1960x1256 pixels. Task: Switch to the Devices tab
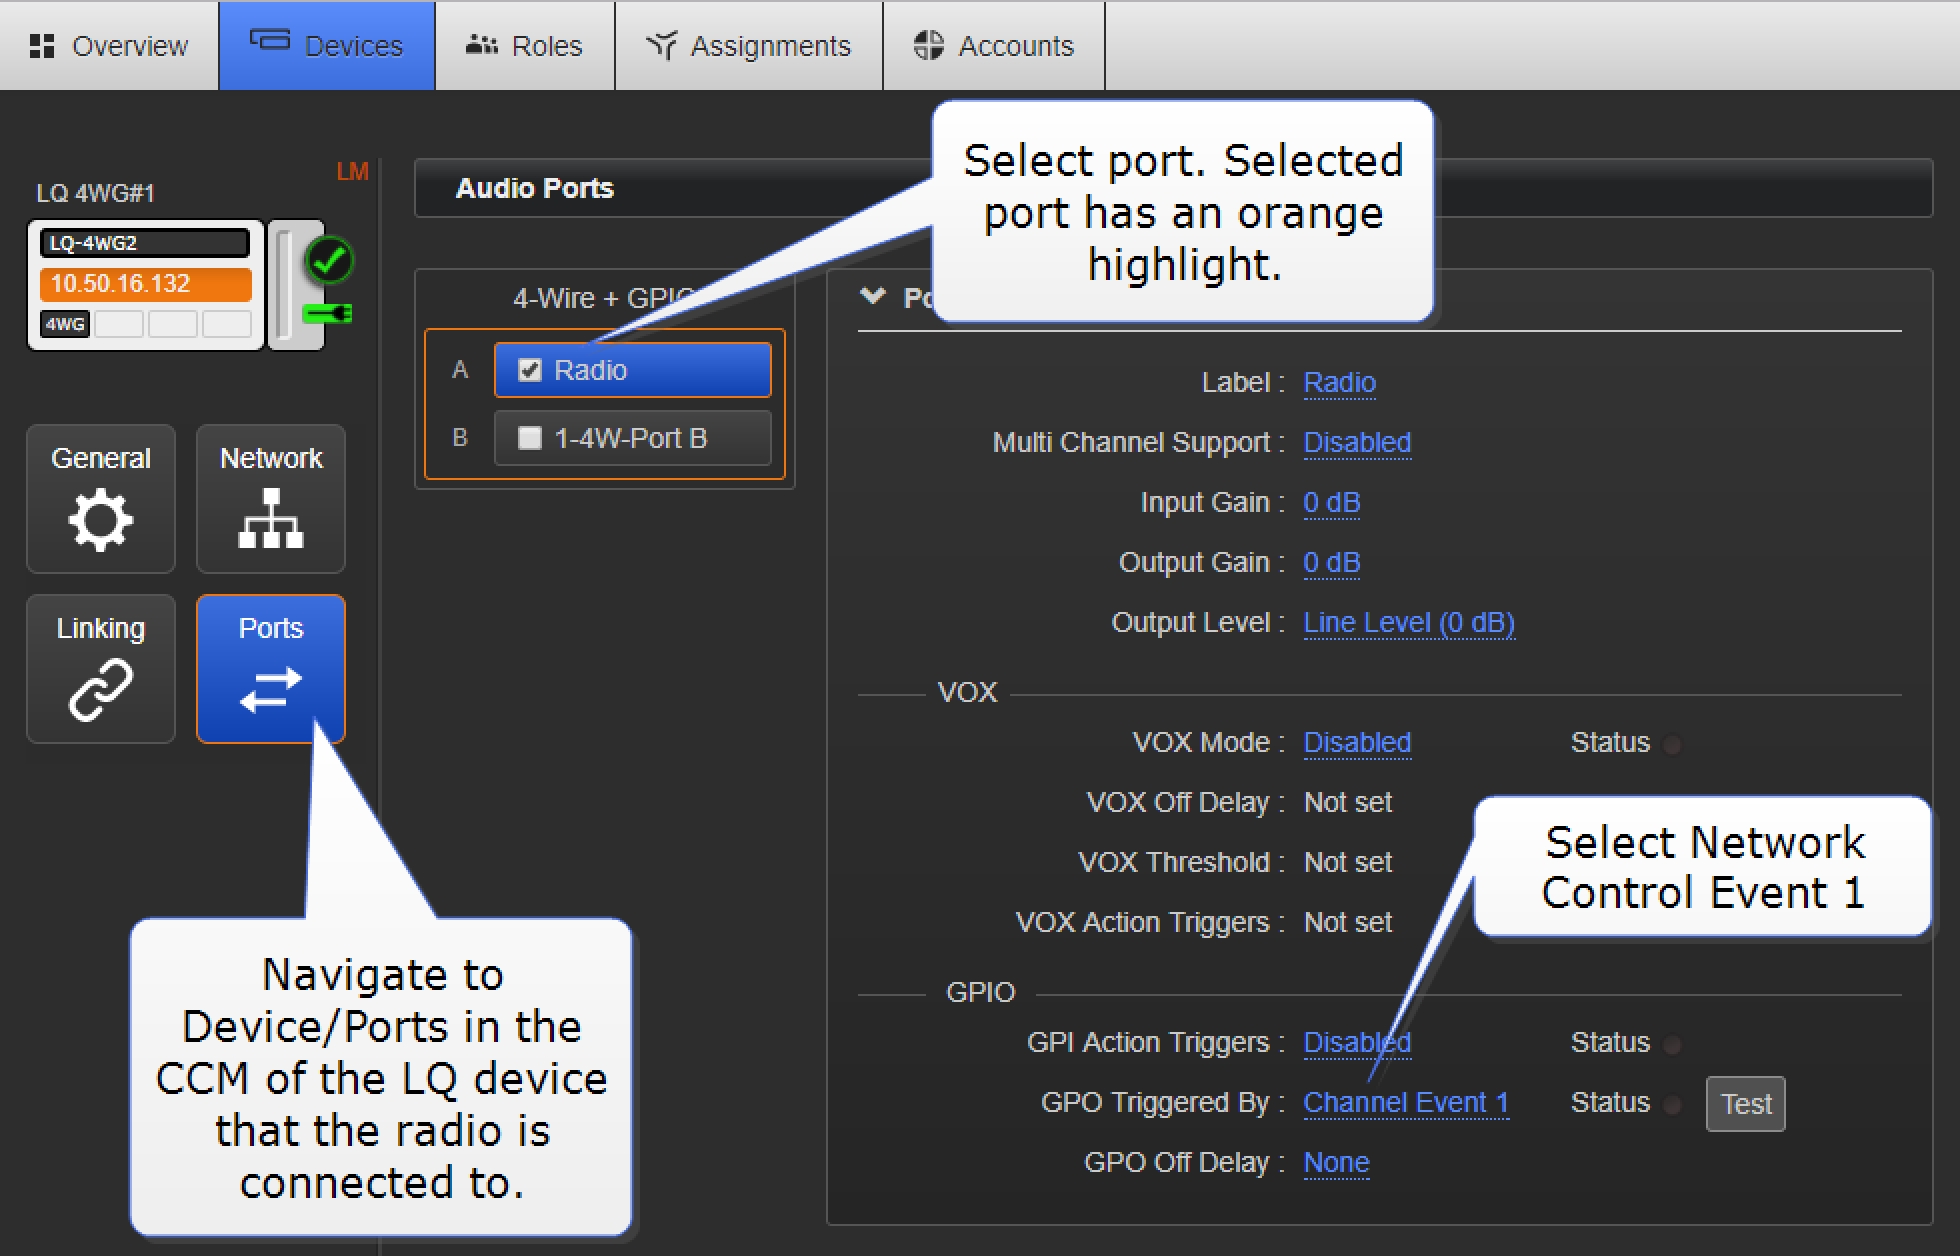point(326,45)
